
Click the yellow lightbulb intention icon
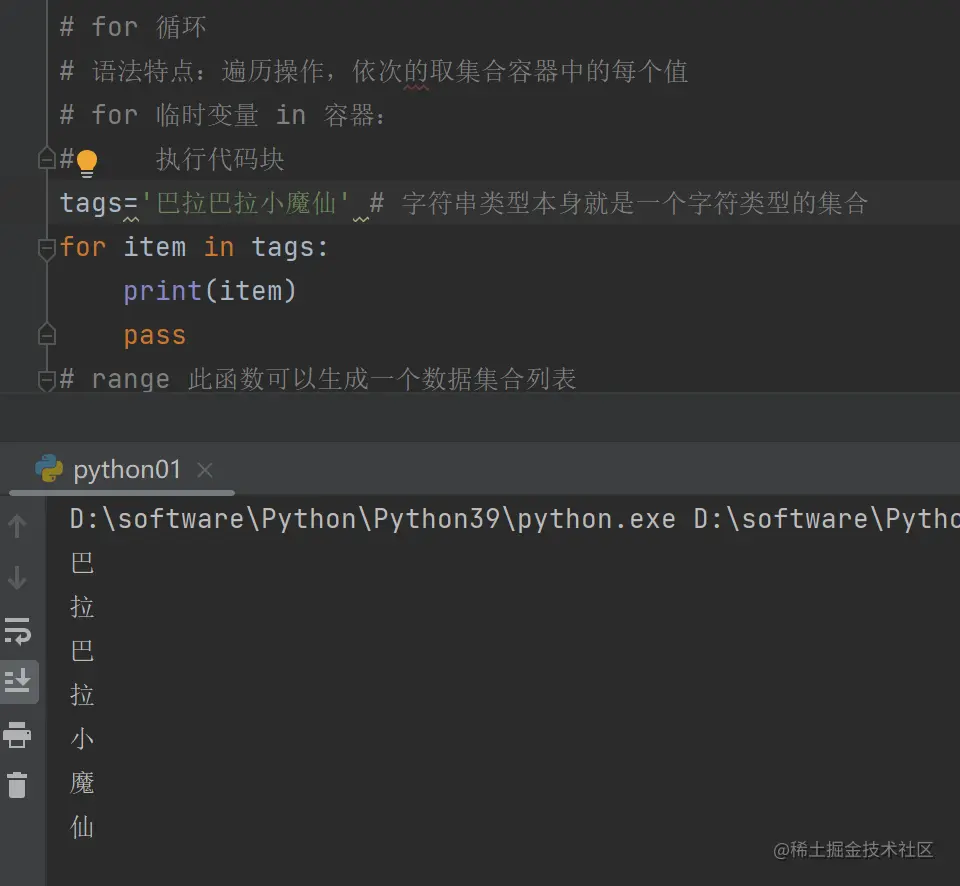point(87,163)
